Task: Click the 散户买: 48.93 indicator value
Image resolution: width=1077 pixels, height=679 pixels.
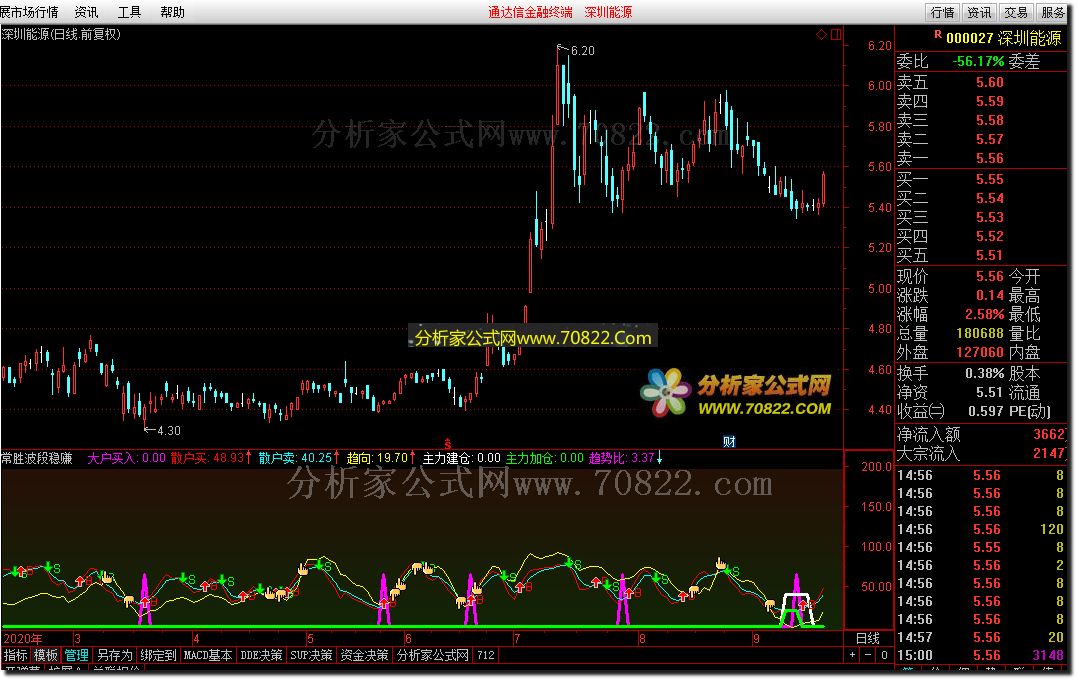Action: tap(210, 458)
